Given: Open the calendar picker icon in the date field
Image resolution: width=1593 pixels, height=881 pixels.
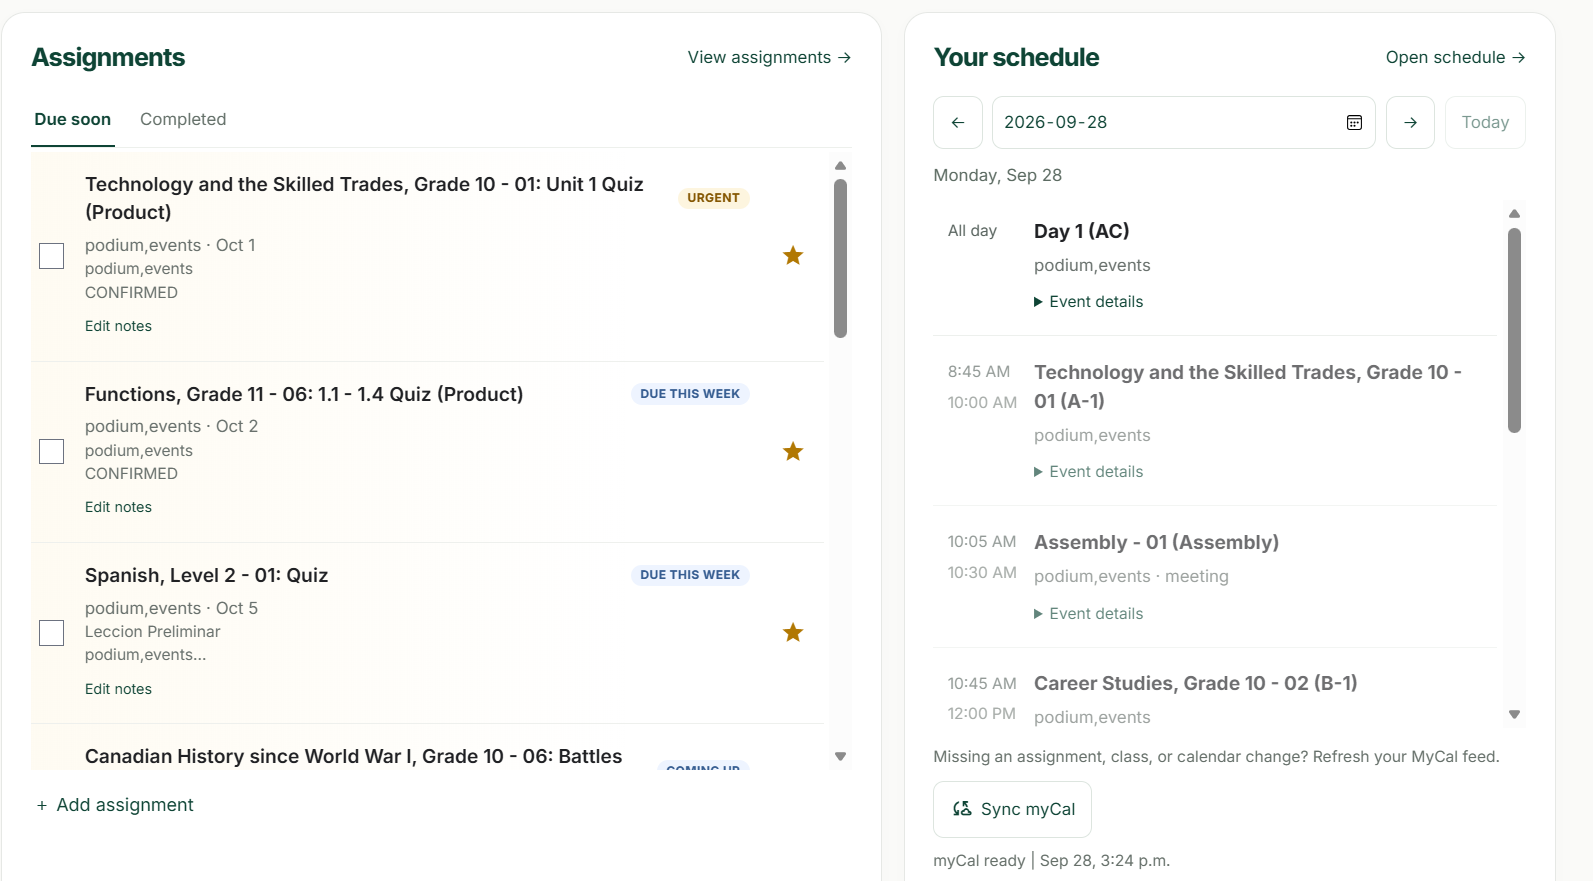Looking at the screenshot, I should [x=1354, y=122].
